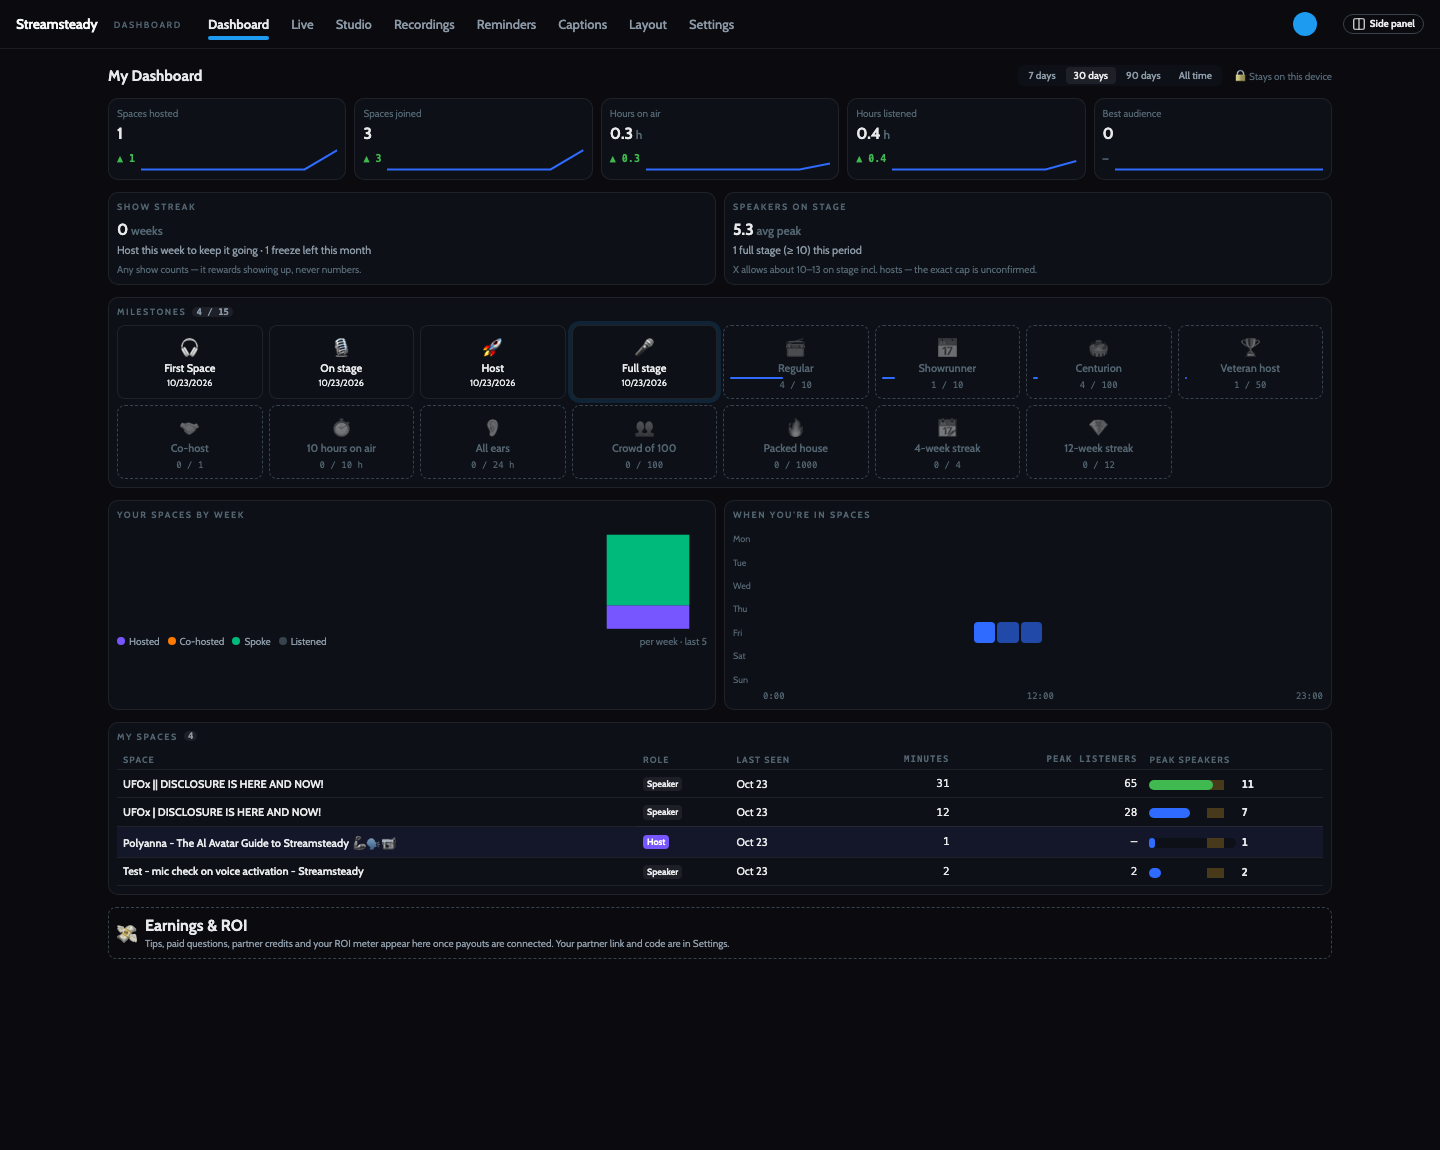
Task: Sort by the PEAK LISTENERS column header
Action: 1091,759
